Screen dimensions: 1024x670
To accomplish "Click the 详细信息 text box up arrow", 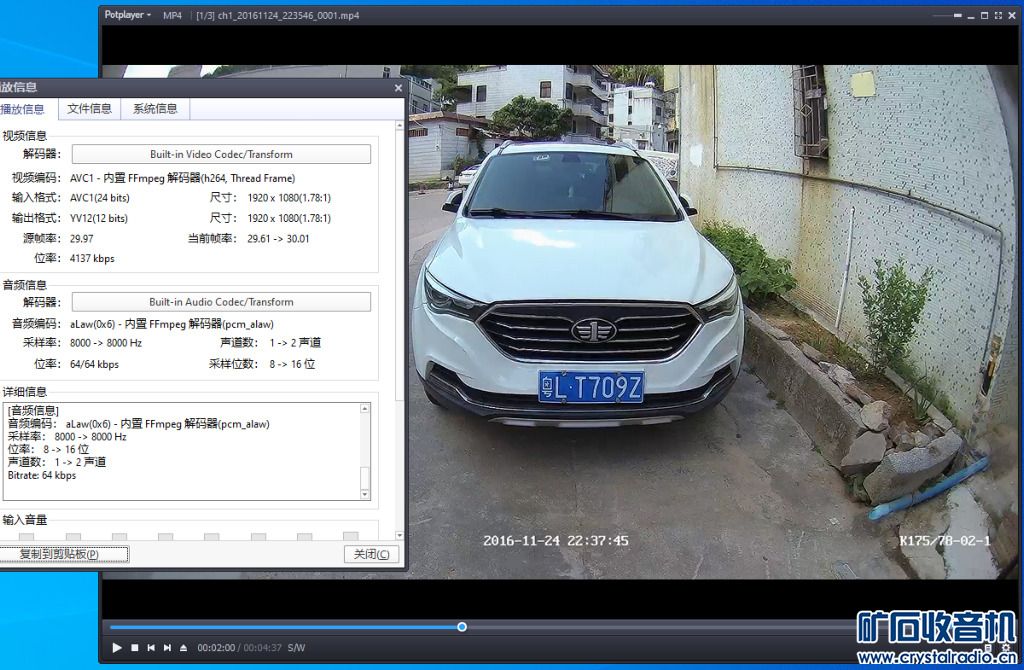I will (x=365, y=409).
